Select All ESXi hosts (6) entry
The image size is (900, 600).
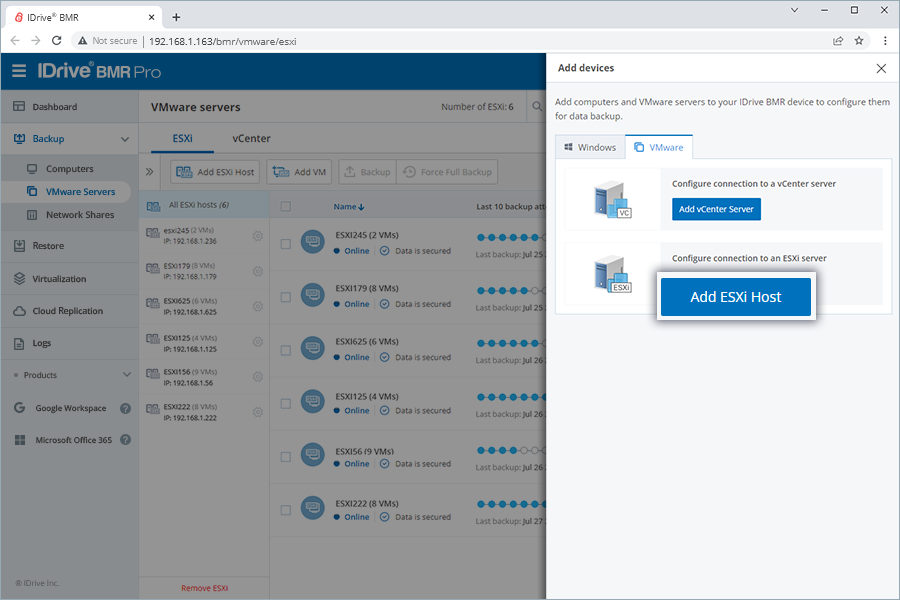coord(204,205)
